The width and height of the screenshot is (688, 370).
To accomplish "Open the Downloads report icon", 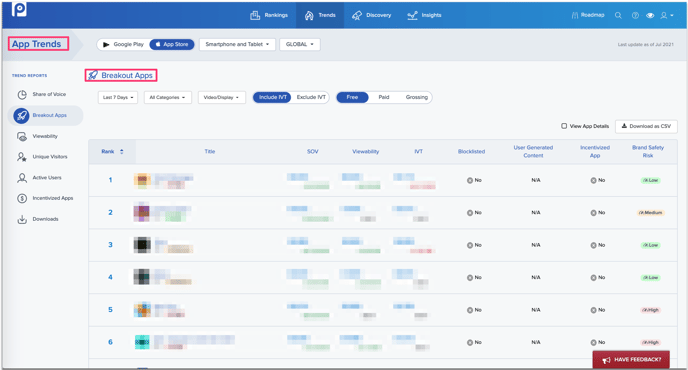I will coord(22,219).
